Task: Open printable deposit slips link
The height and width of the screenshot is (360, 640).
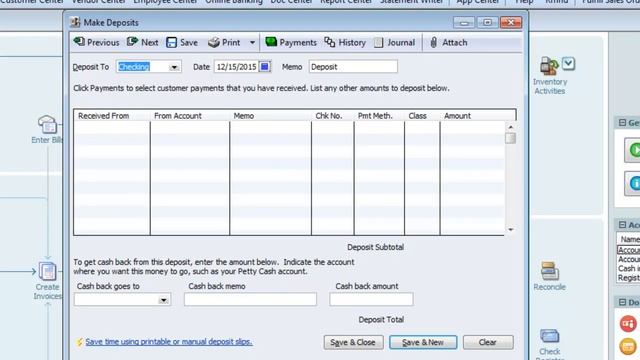Action: tap(169, 342)
